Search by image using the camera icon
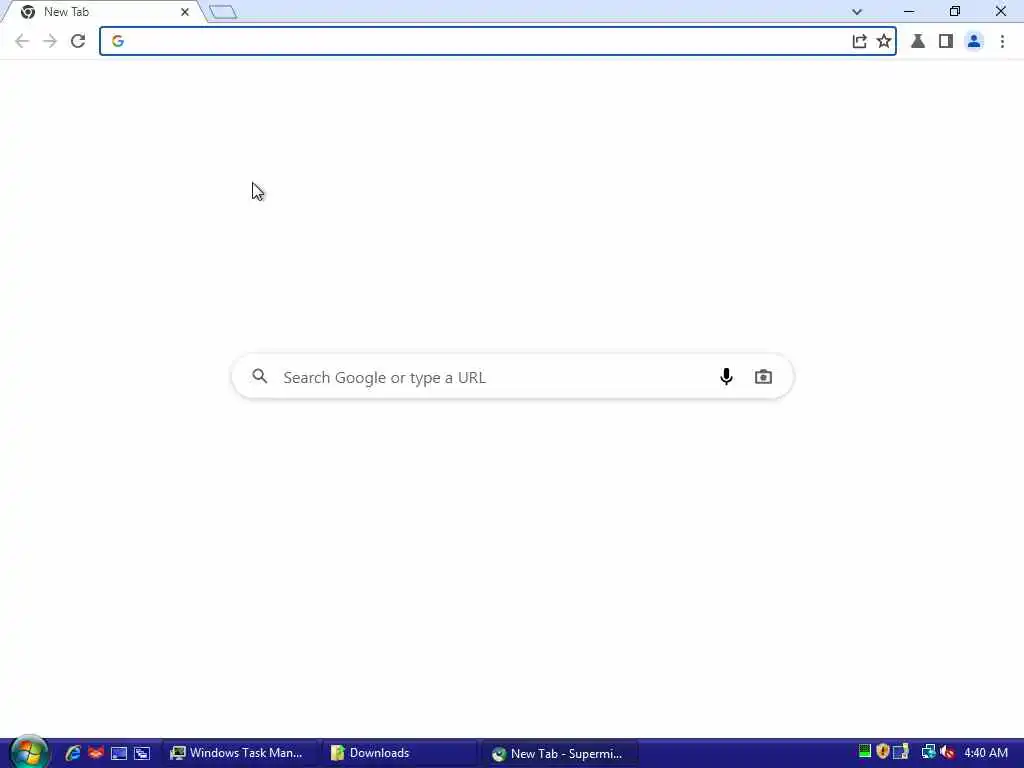 pyautogui.click(x=763, y=377)
